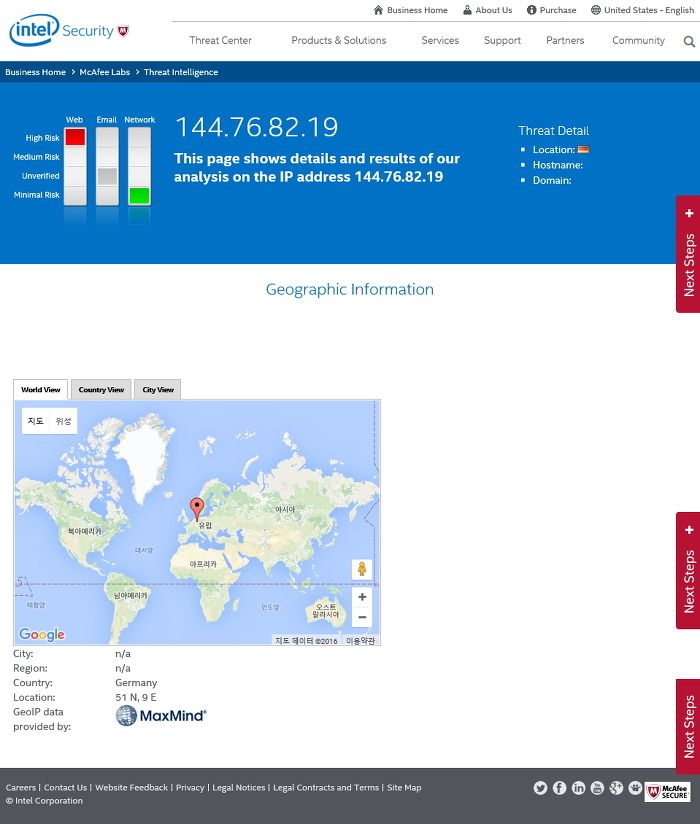Click the Purchase info icon
The image size is (700, 824).
(531, 10)
